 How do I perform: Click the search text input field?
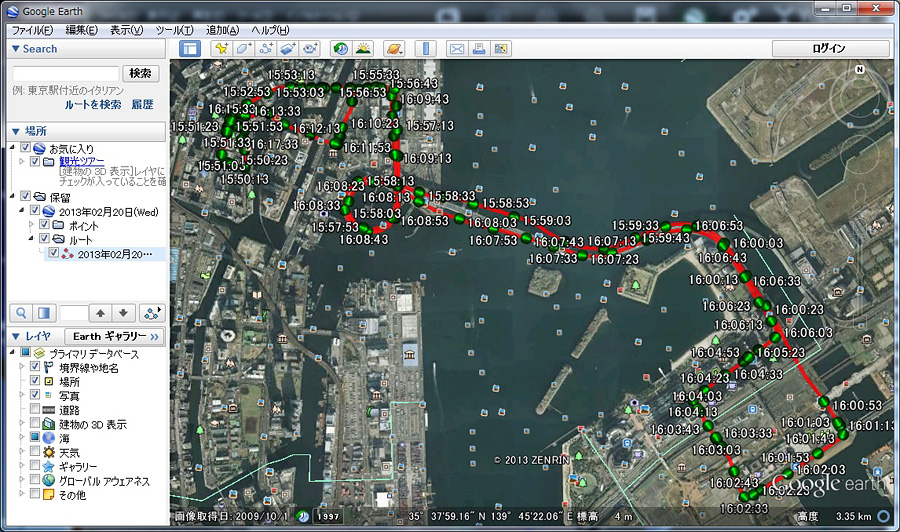65,73
